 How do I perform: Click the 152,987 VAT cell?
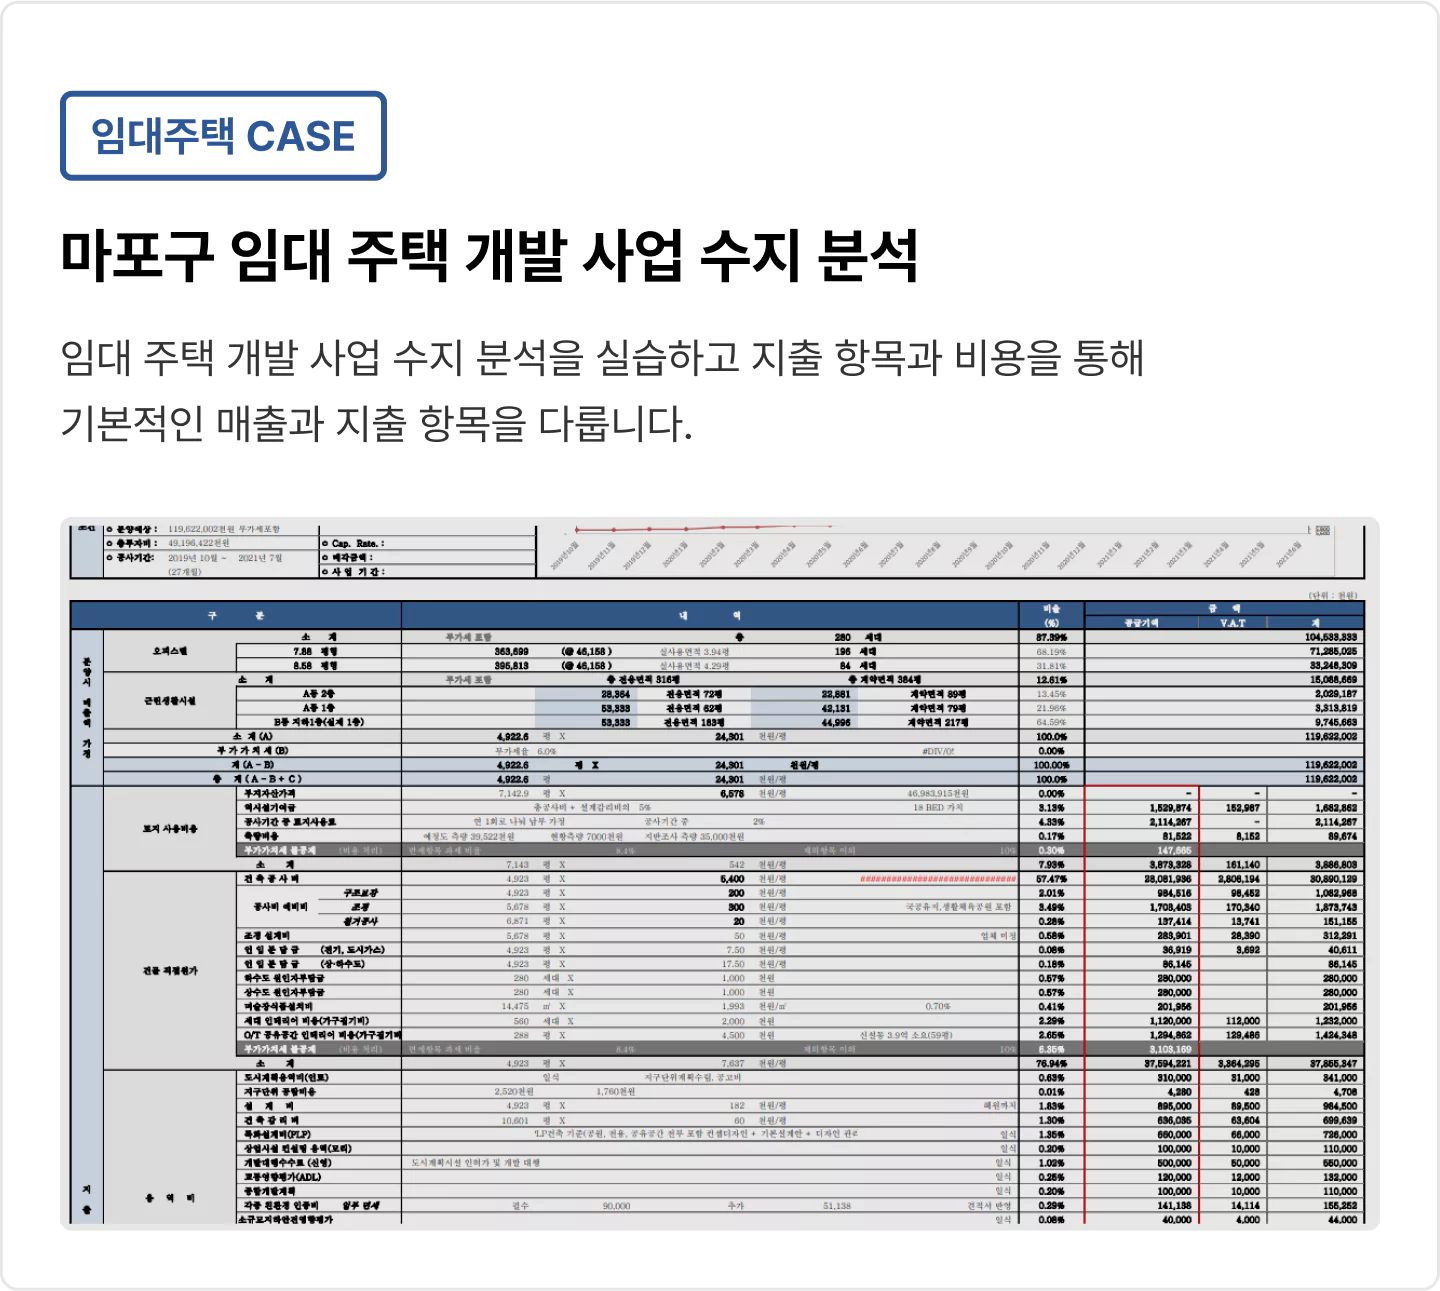[x=1242, y=808]
